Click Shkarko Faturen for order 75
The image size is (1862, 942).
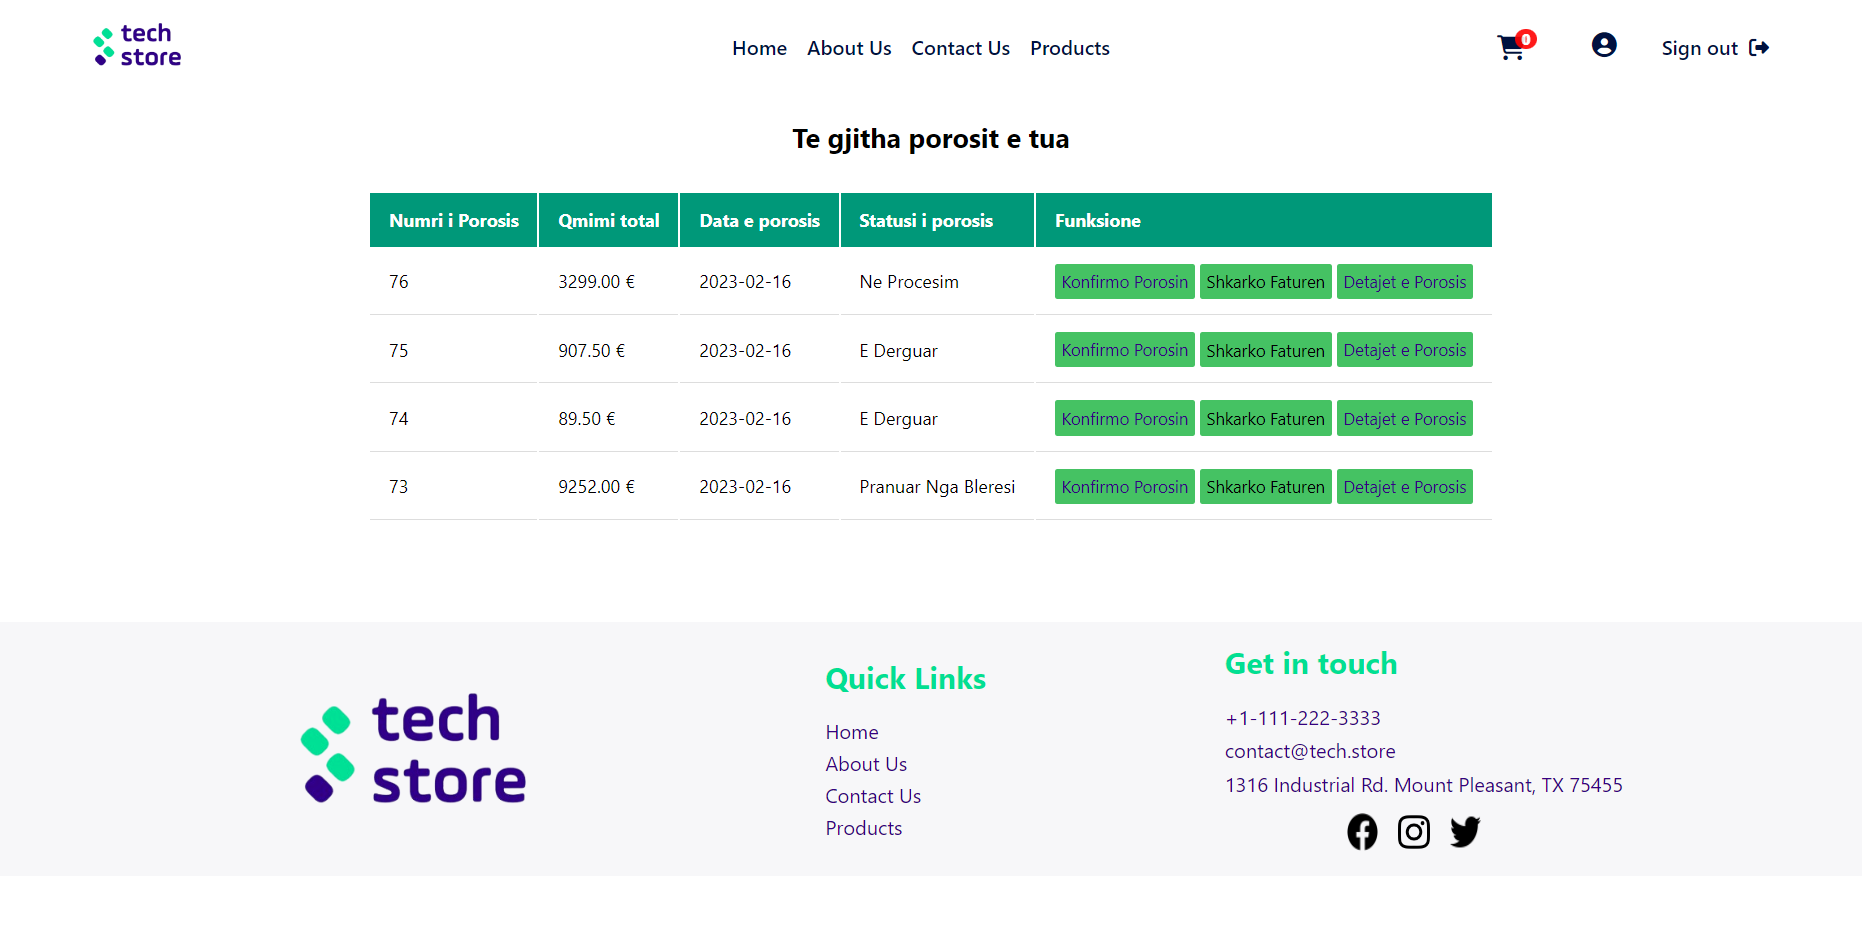pyautogui.click(x=1265, y=350)
